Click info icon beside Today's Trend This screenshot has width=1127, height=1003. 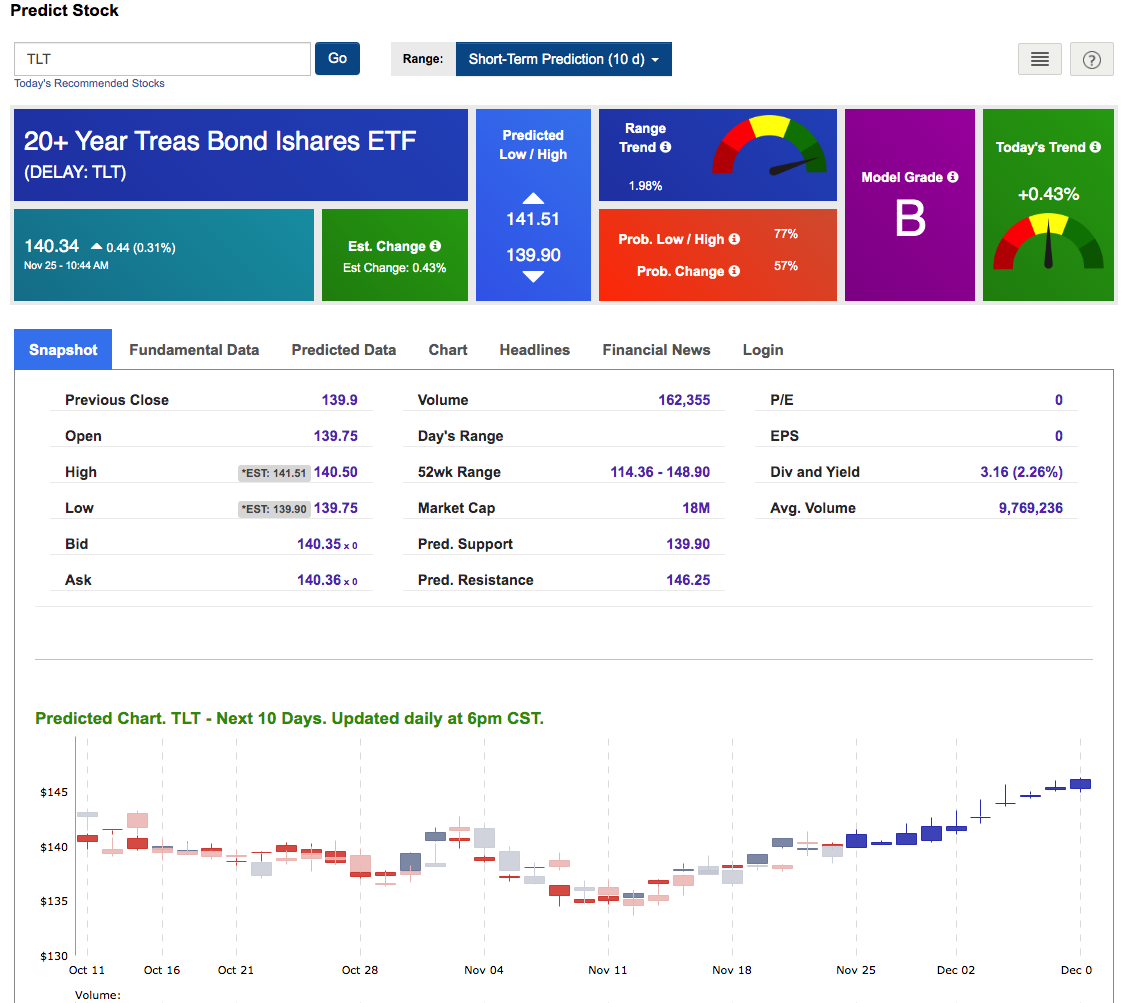click(x=1095, y=147)
